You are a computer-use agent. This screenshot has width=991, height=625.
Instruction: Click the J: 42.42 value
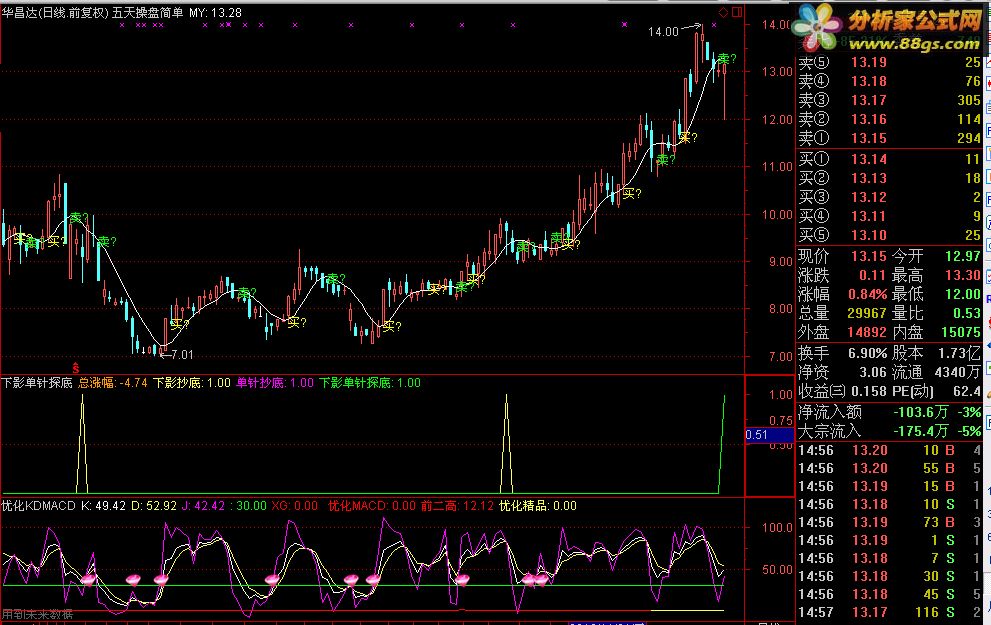(x=204, y=506)
